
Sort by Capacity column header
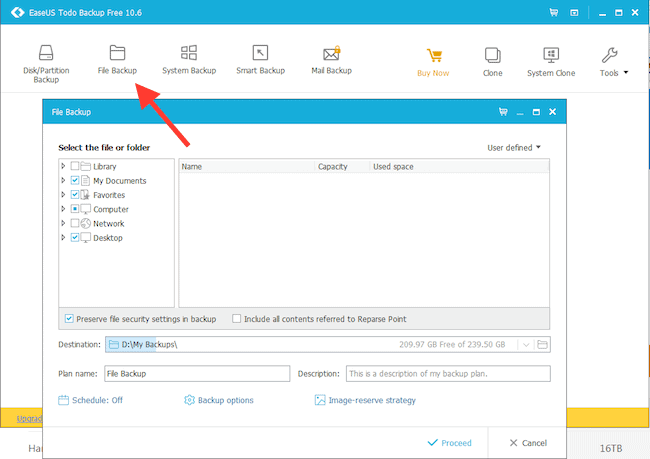342,167
